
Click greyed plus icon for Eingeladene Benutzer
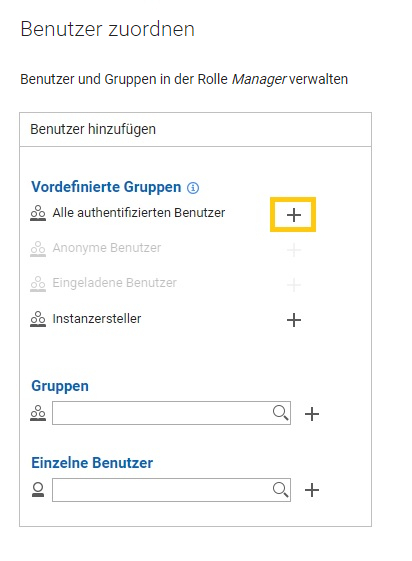coord(294,285)
